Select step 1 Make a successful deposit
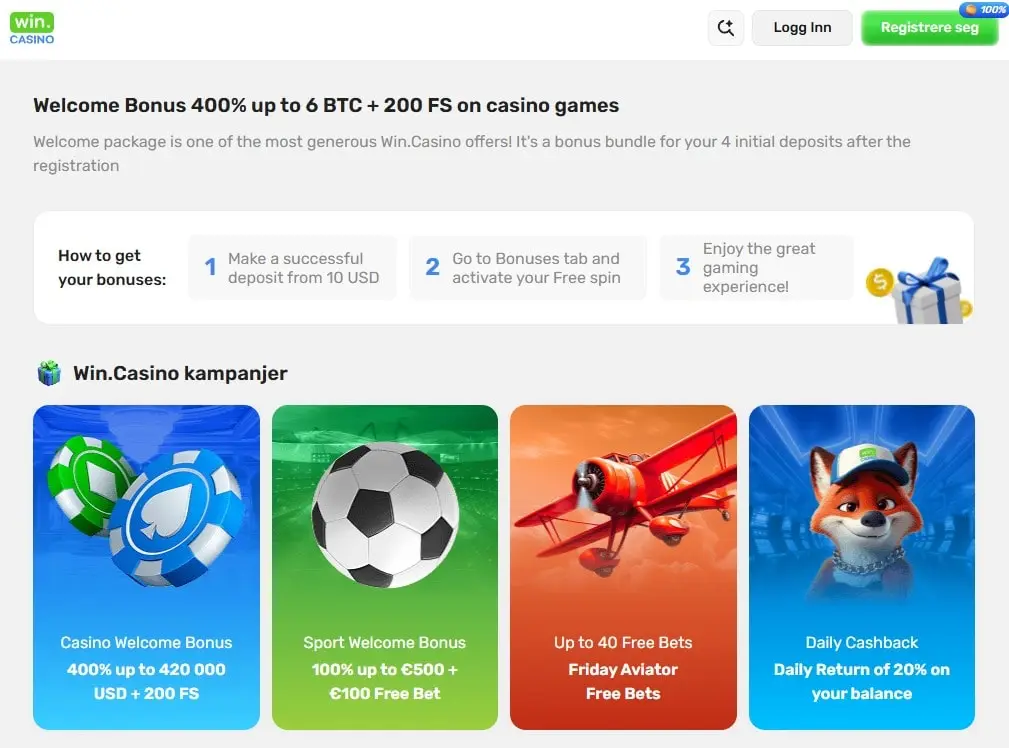 293,268
